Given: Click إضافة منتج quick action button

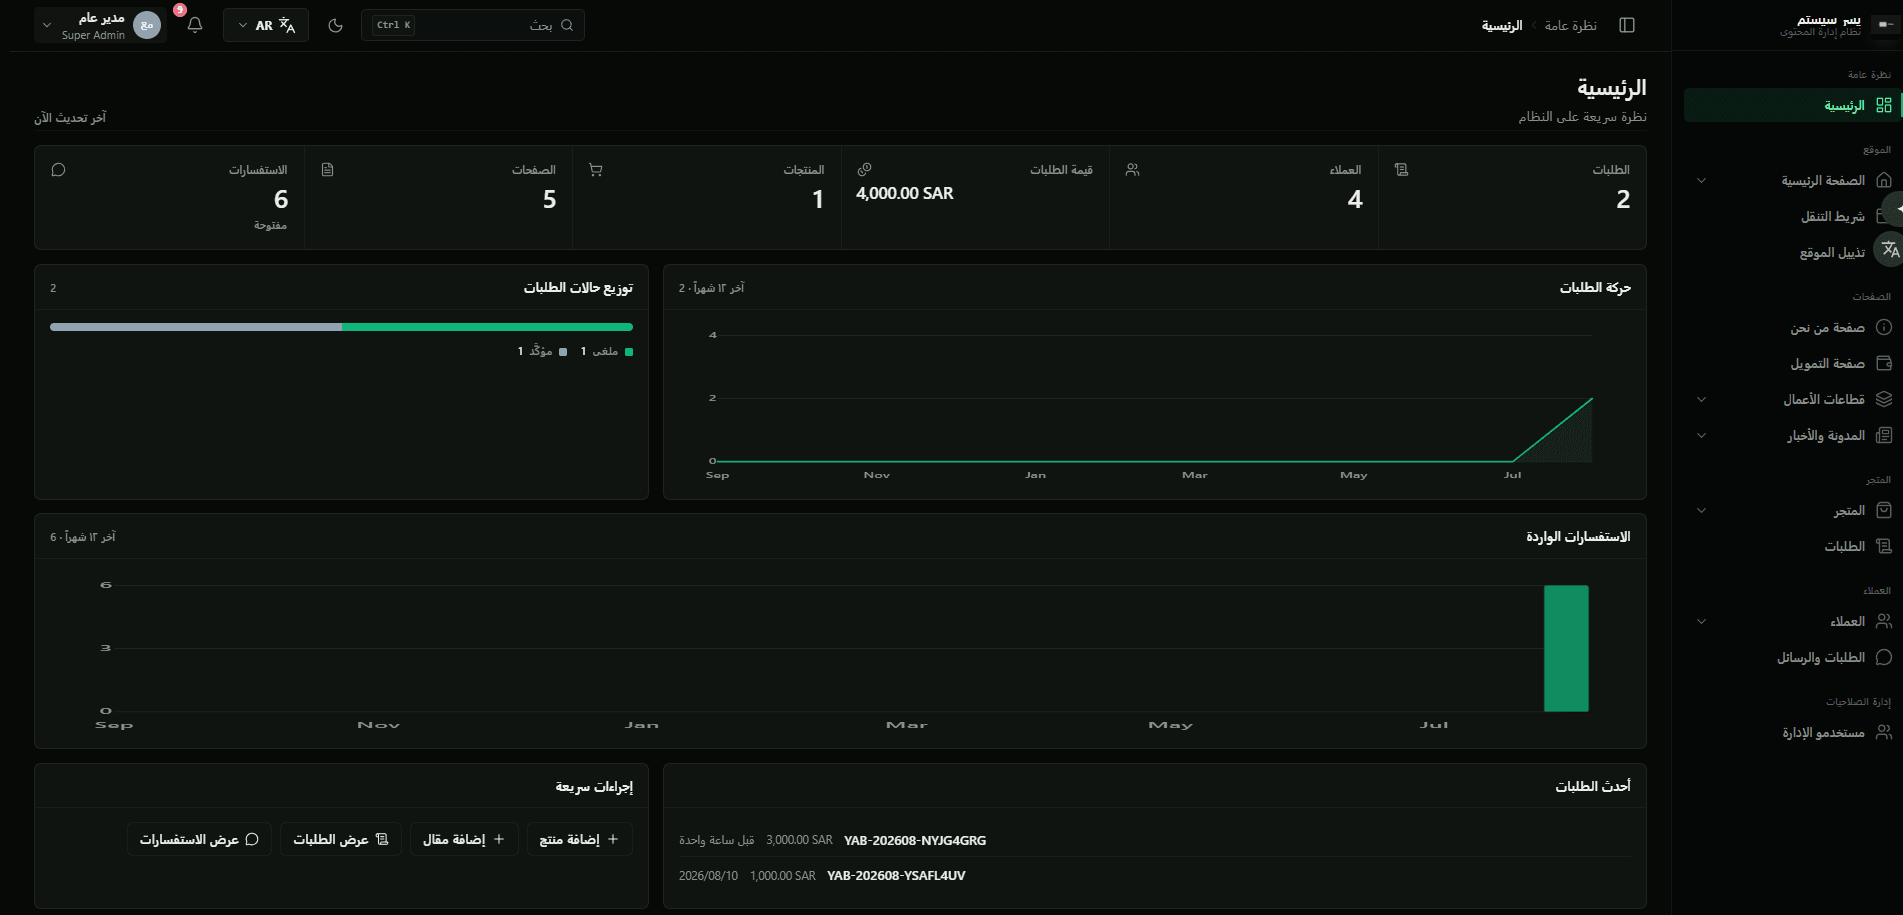Looking at the screenshot, I should (580, 839).
